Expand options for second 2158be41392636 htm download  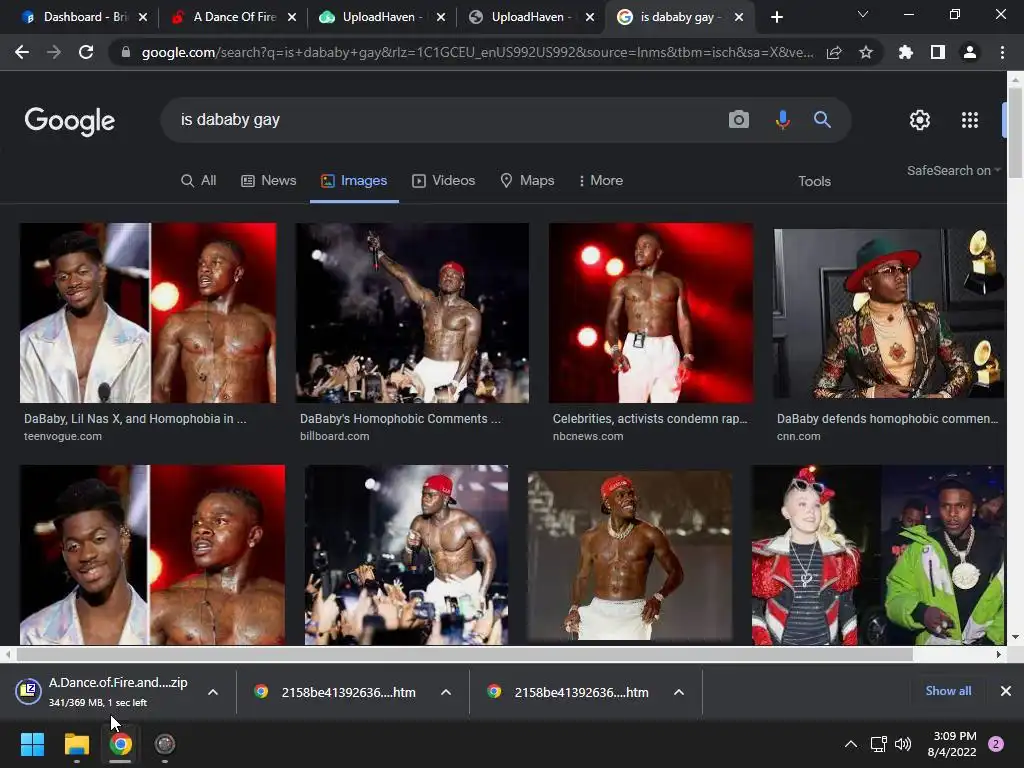[x=679, y=692]
